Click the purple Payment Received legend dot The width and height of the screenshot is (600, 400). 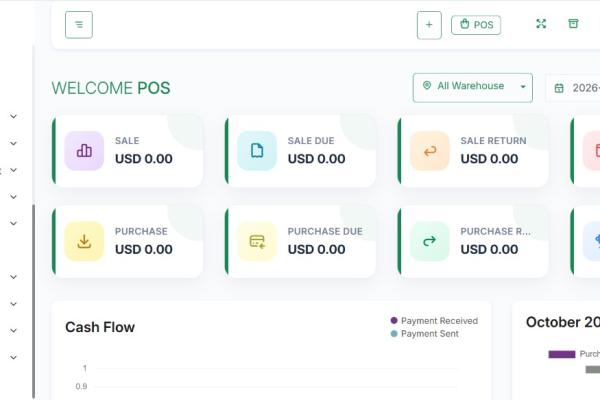[394, 320]
